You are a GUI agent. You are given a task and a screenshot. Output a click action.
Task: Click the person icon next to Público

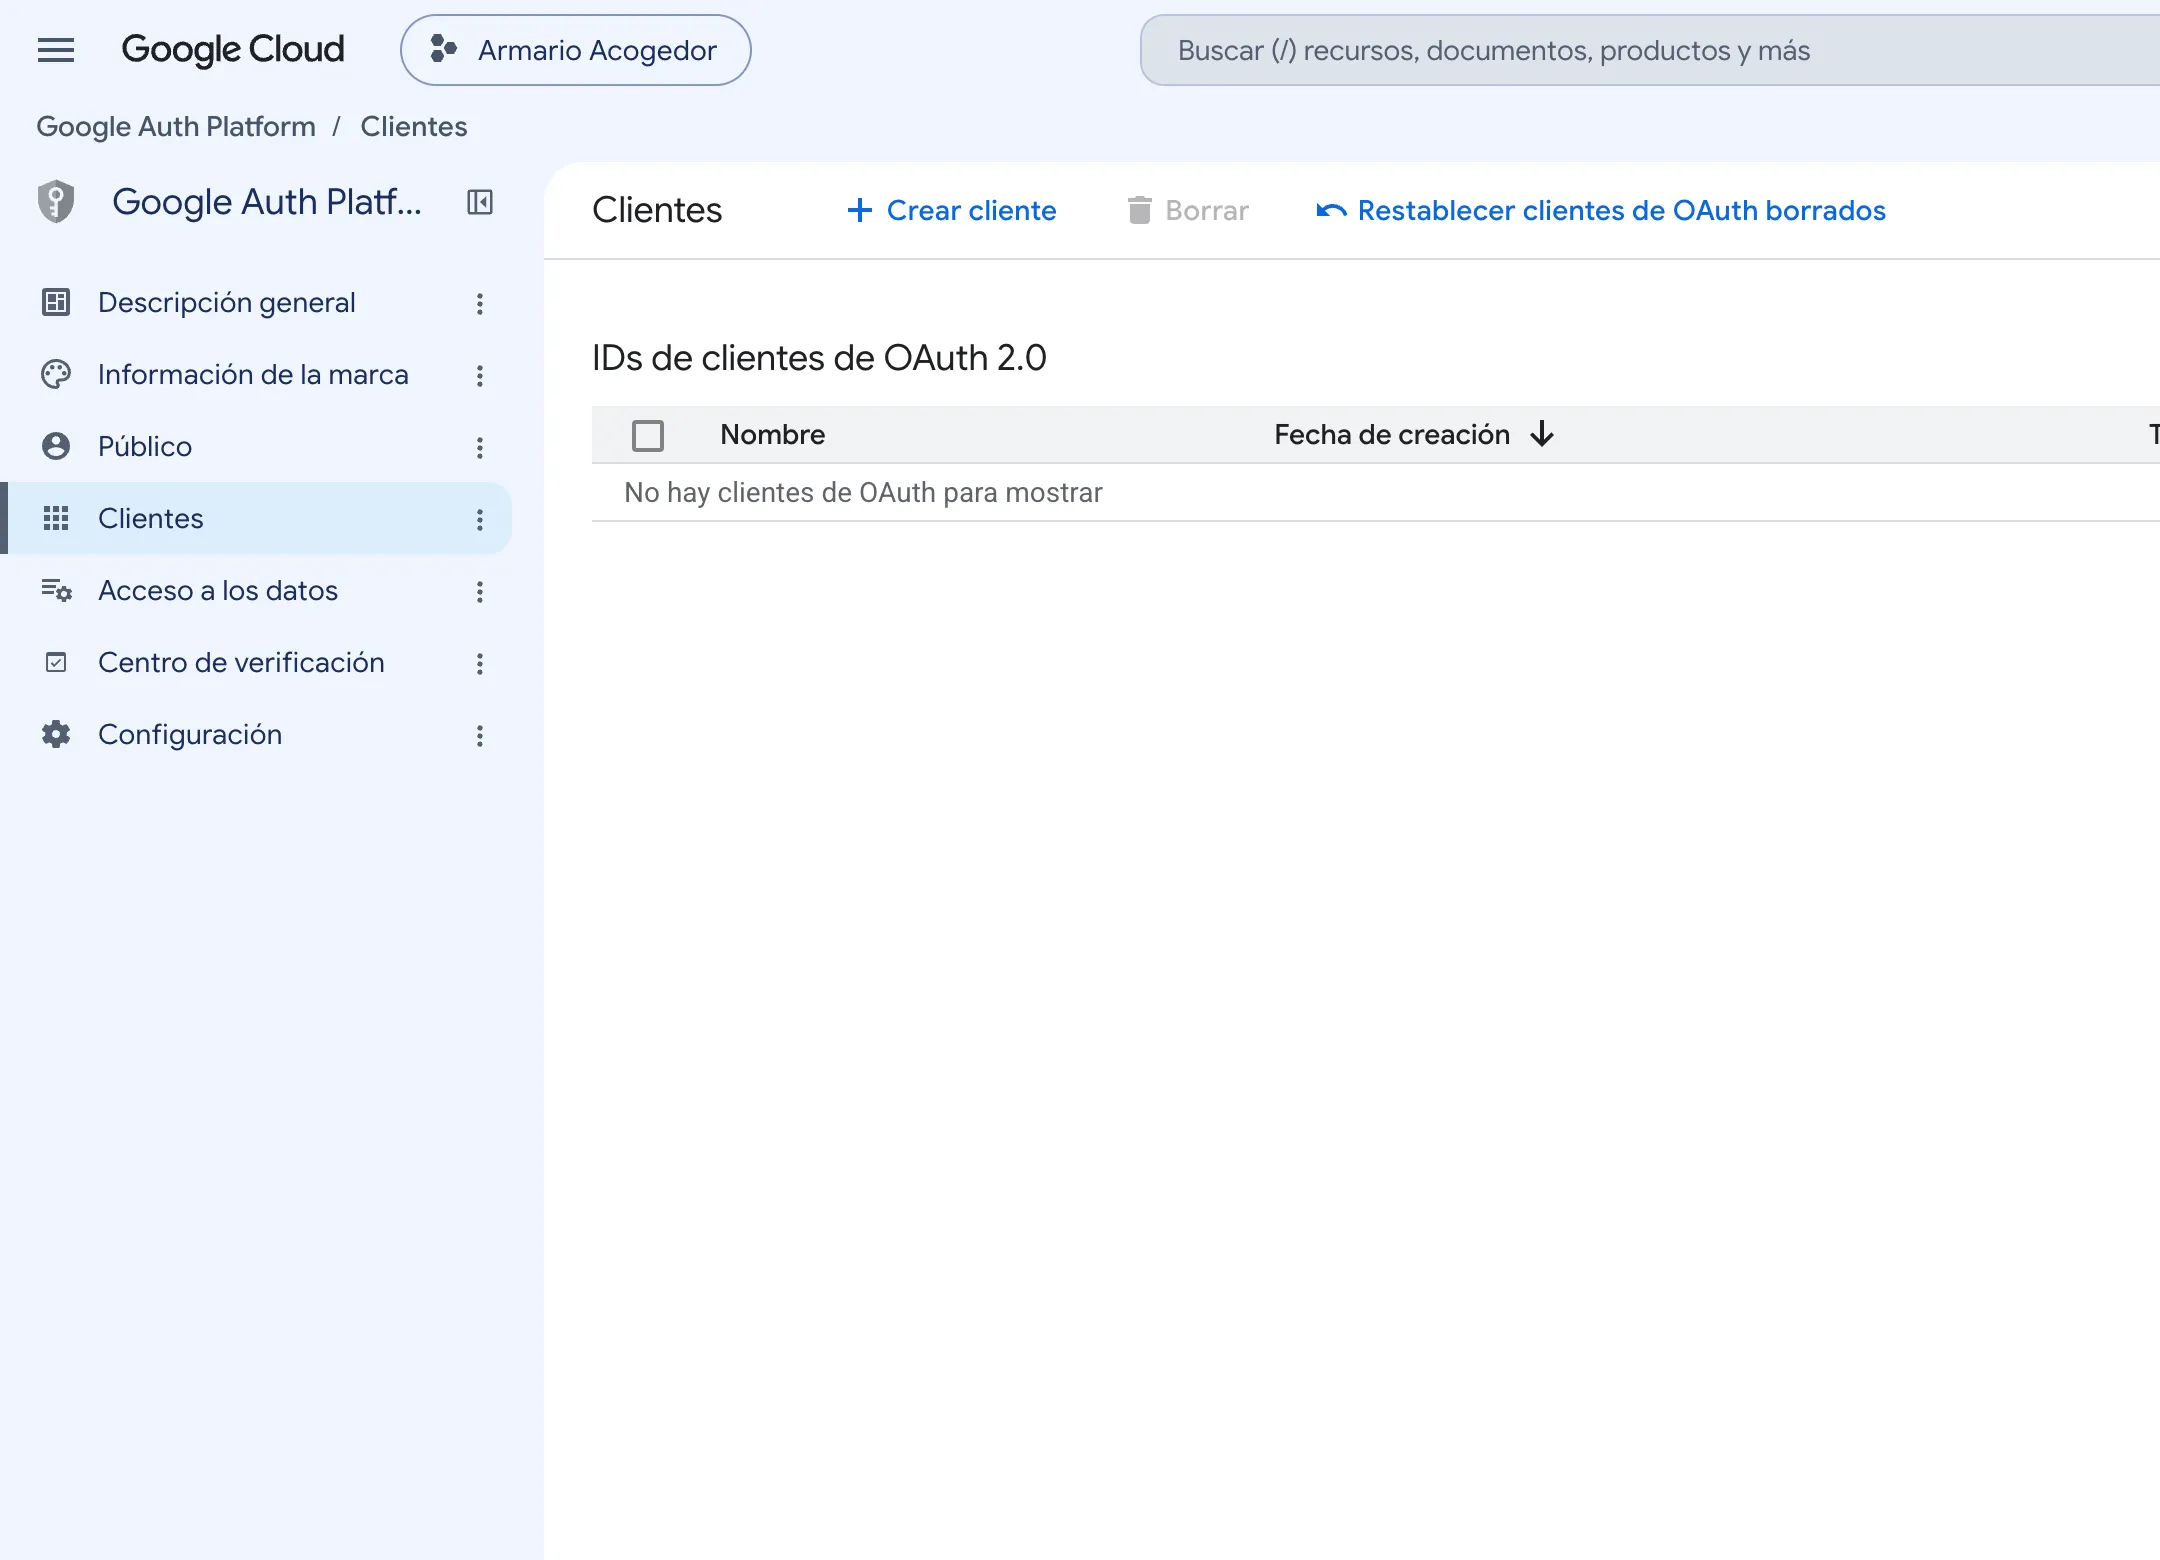(56, 446)
